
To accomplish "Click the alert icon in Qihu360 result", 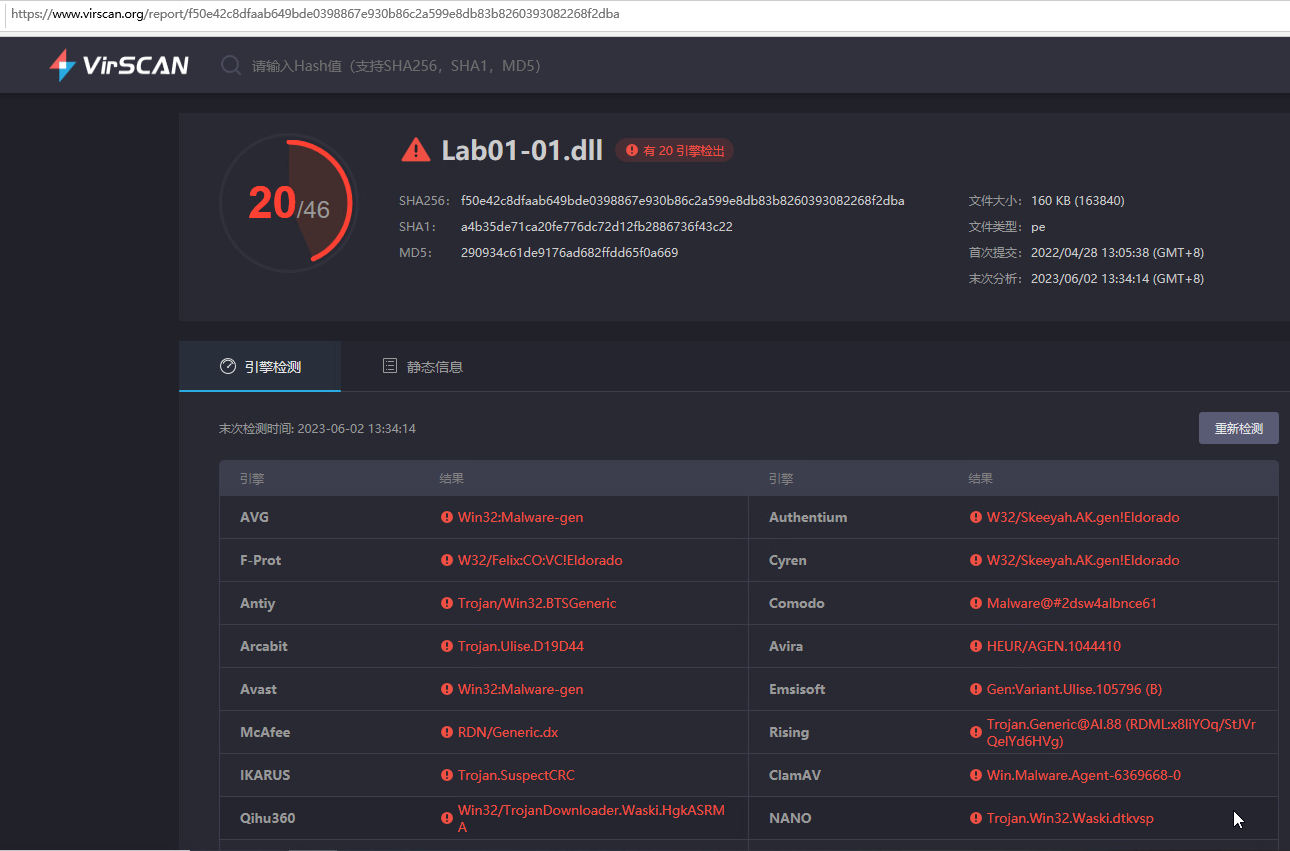I will (447, 819).
